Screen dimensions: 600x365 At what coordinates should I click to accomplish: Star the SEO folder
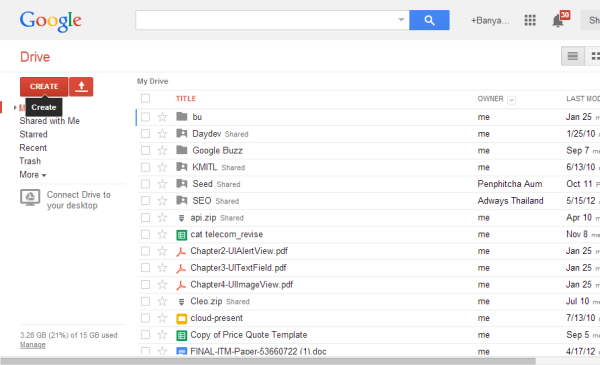[x=162, y=201]
